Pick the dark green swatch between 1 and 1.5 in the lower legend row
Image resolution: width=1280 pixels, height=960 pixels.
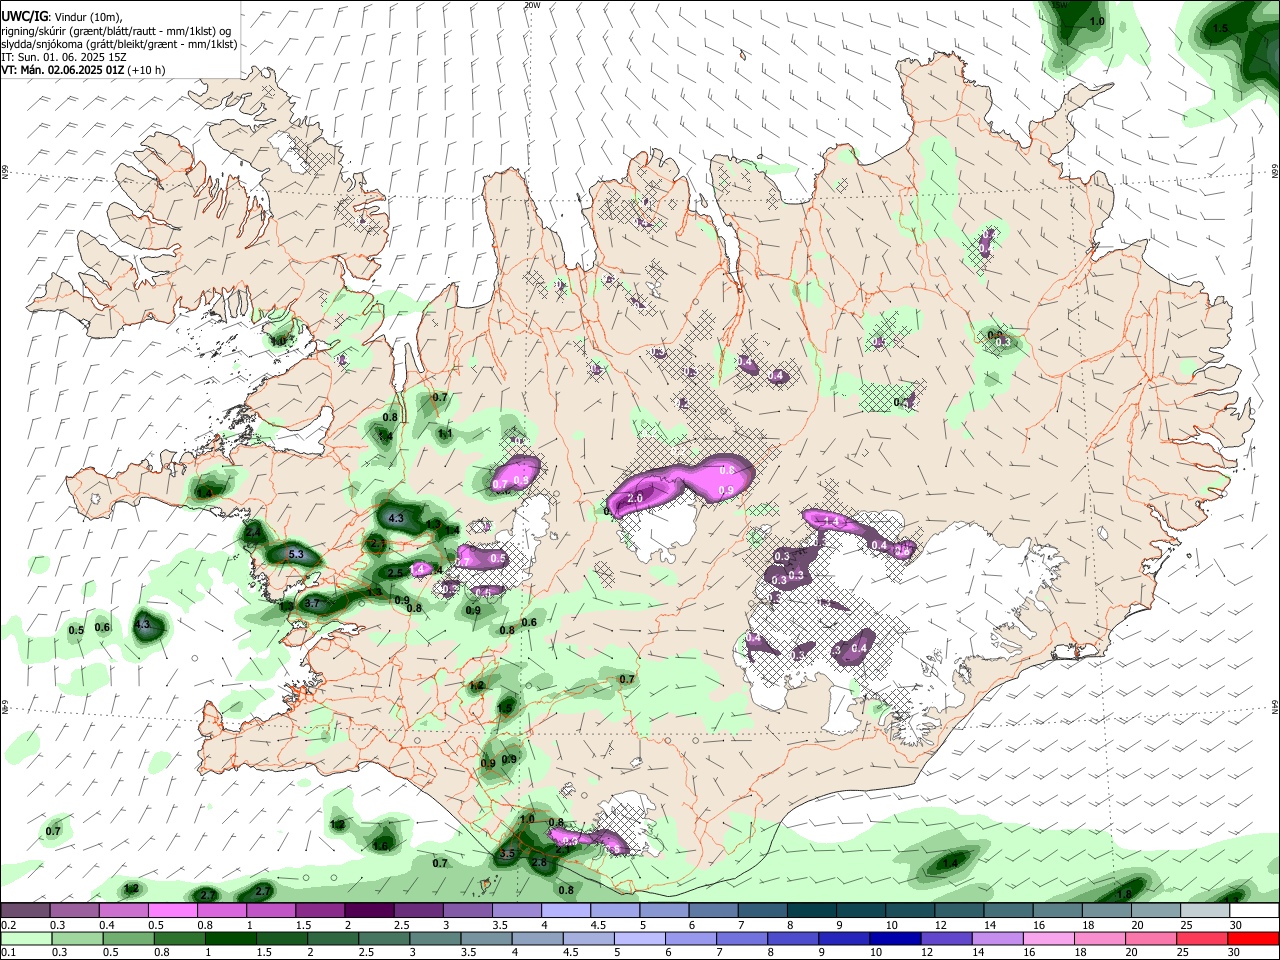(x=230, y=938)
